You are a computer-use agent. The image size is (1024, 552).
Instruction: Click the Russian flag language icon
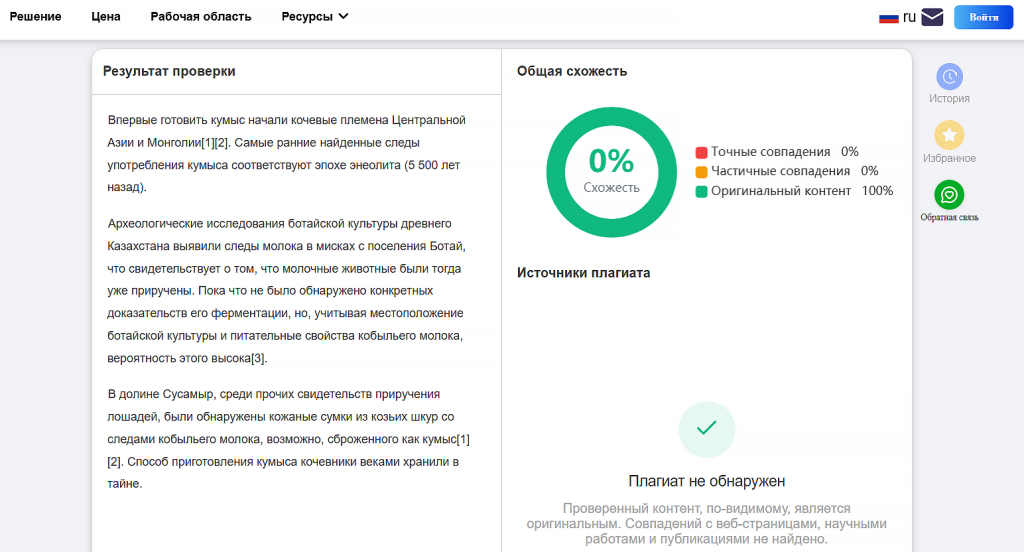tap(889, 18)
